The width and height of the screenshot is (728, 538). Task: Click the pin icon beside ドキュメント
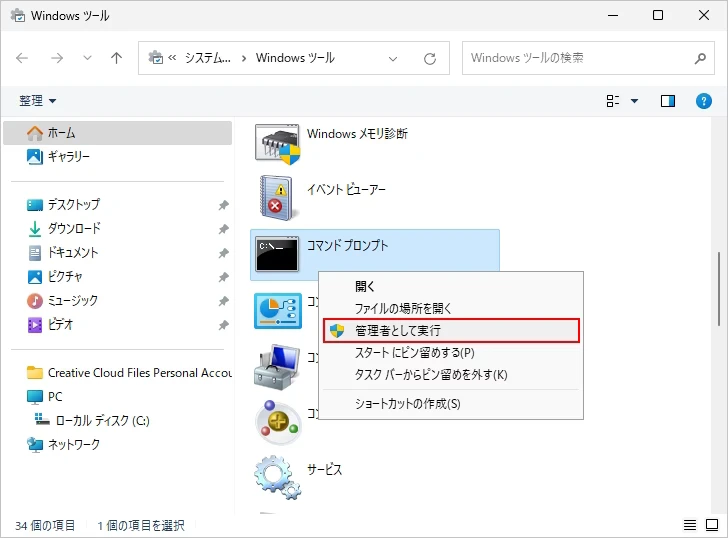[224, 253]
